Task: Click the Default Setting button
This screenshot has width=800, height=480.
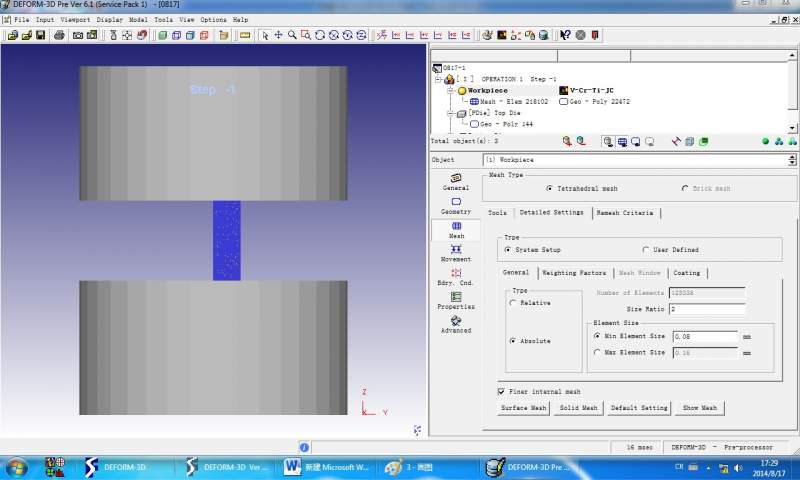Action: [639, 408]
